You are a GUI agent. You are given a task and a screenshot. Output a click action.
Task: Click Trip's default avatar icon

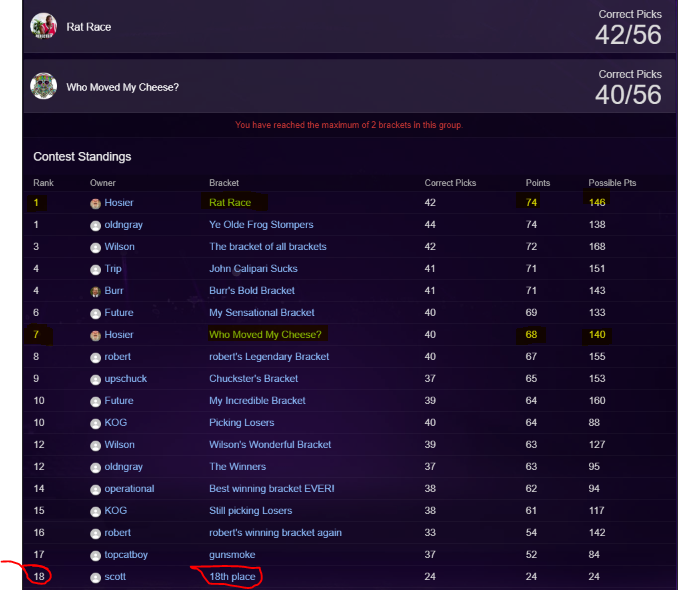95,269
